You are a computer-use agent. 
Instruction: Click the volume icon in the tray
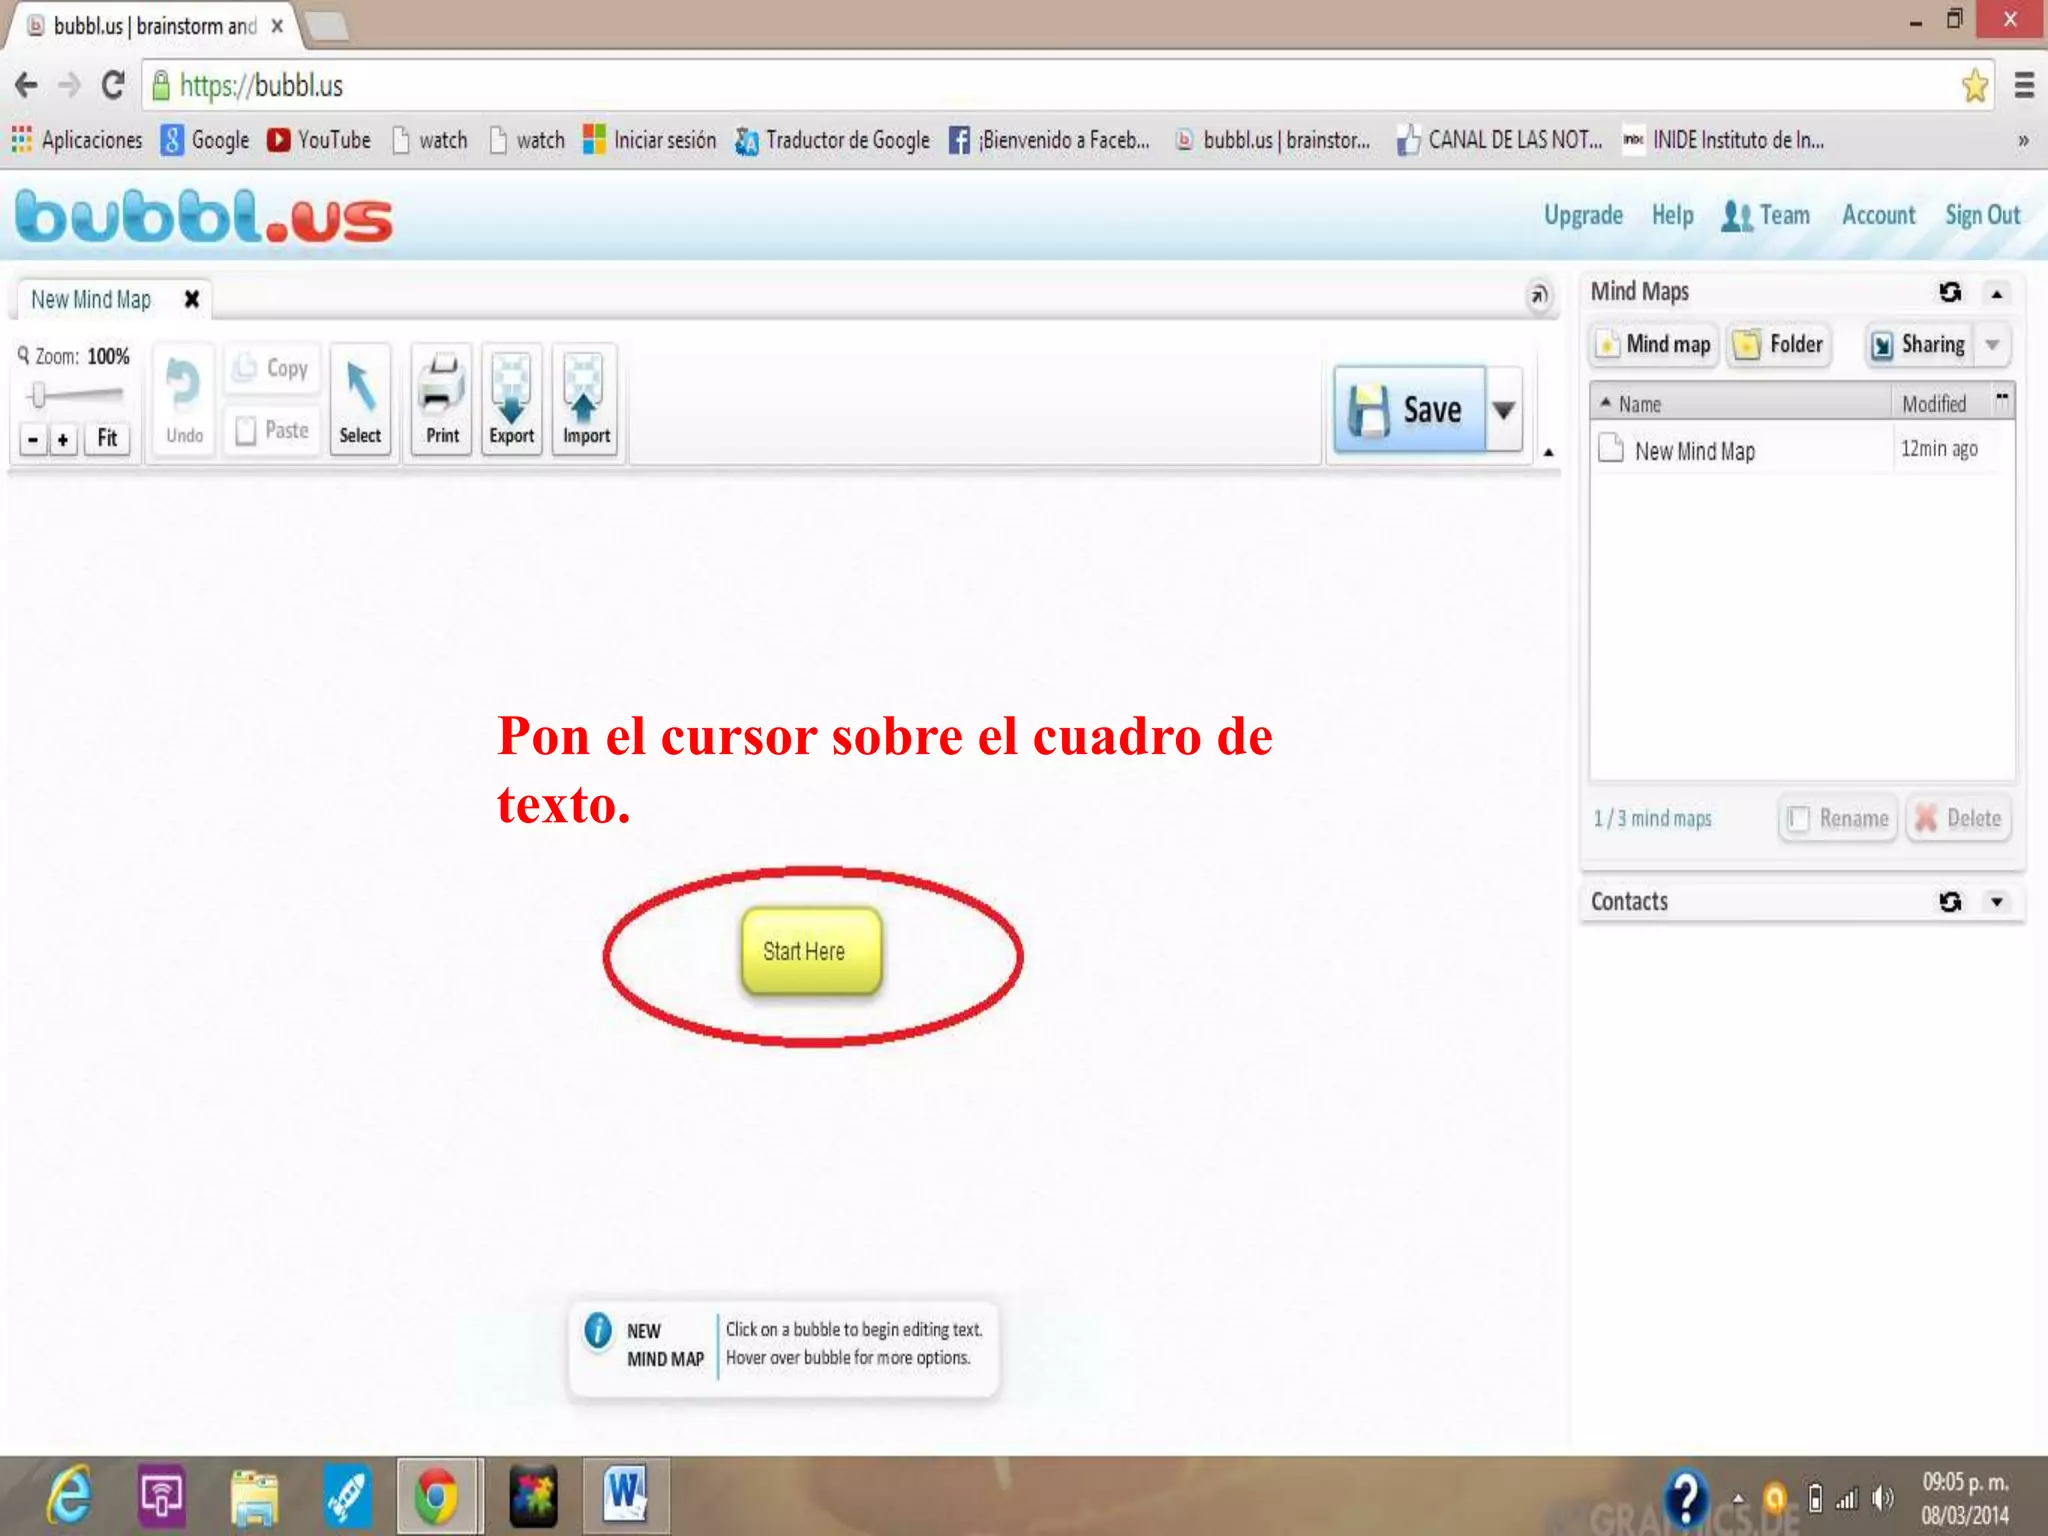point(1883,1498)
